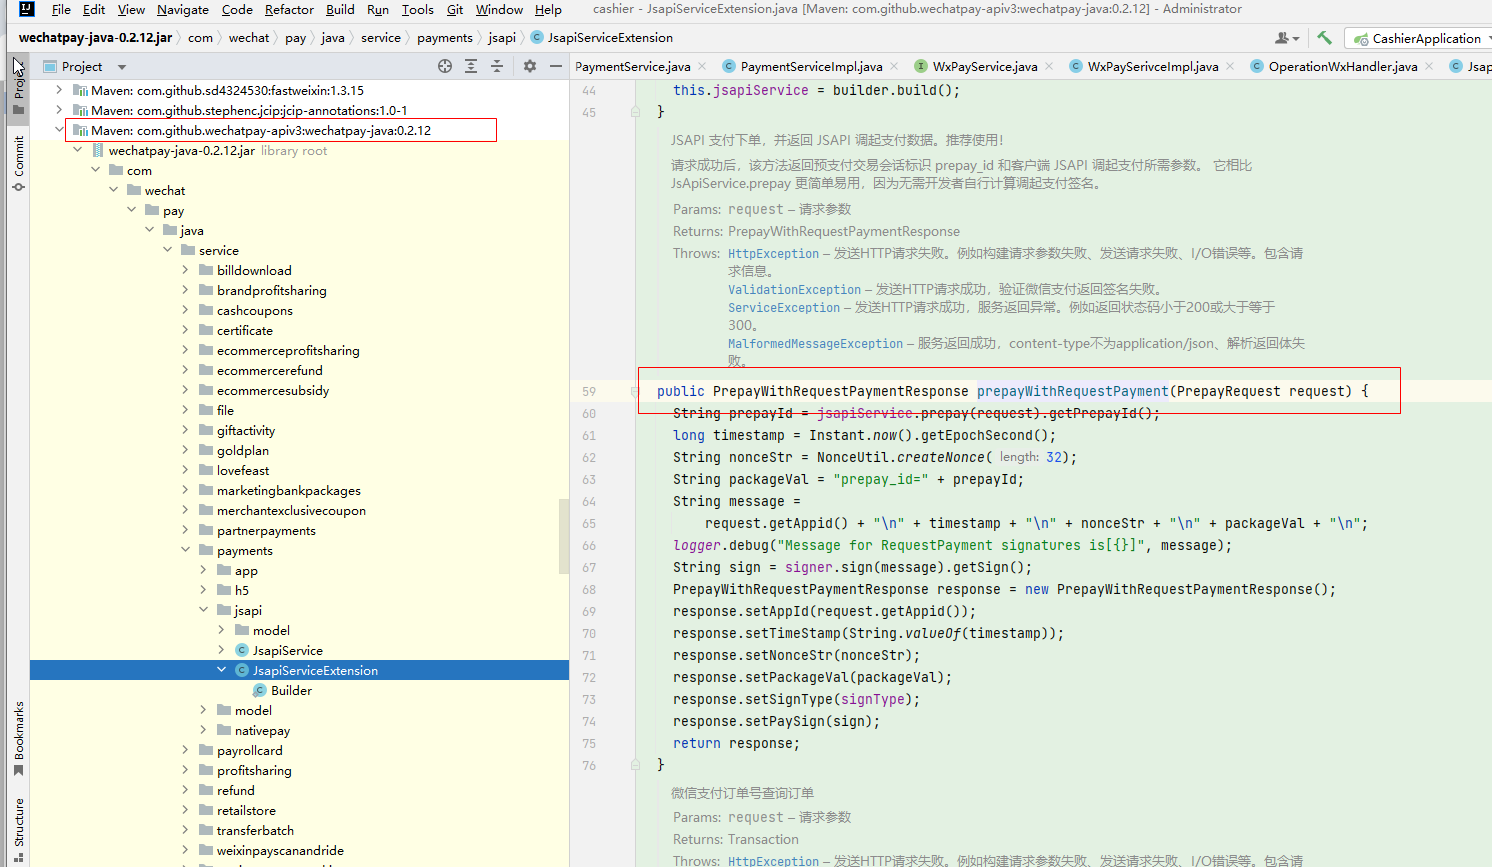The image size is (1492, 867).
Task: Toggle the Project tool window sidebar button
Action: (x=18, y=88)
